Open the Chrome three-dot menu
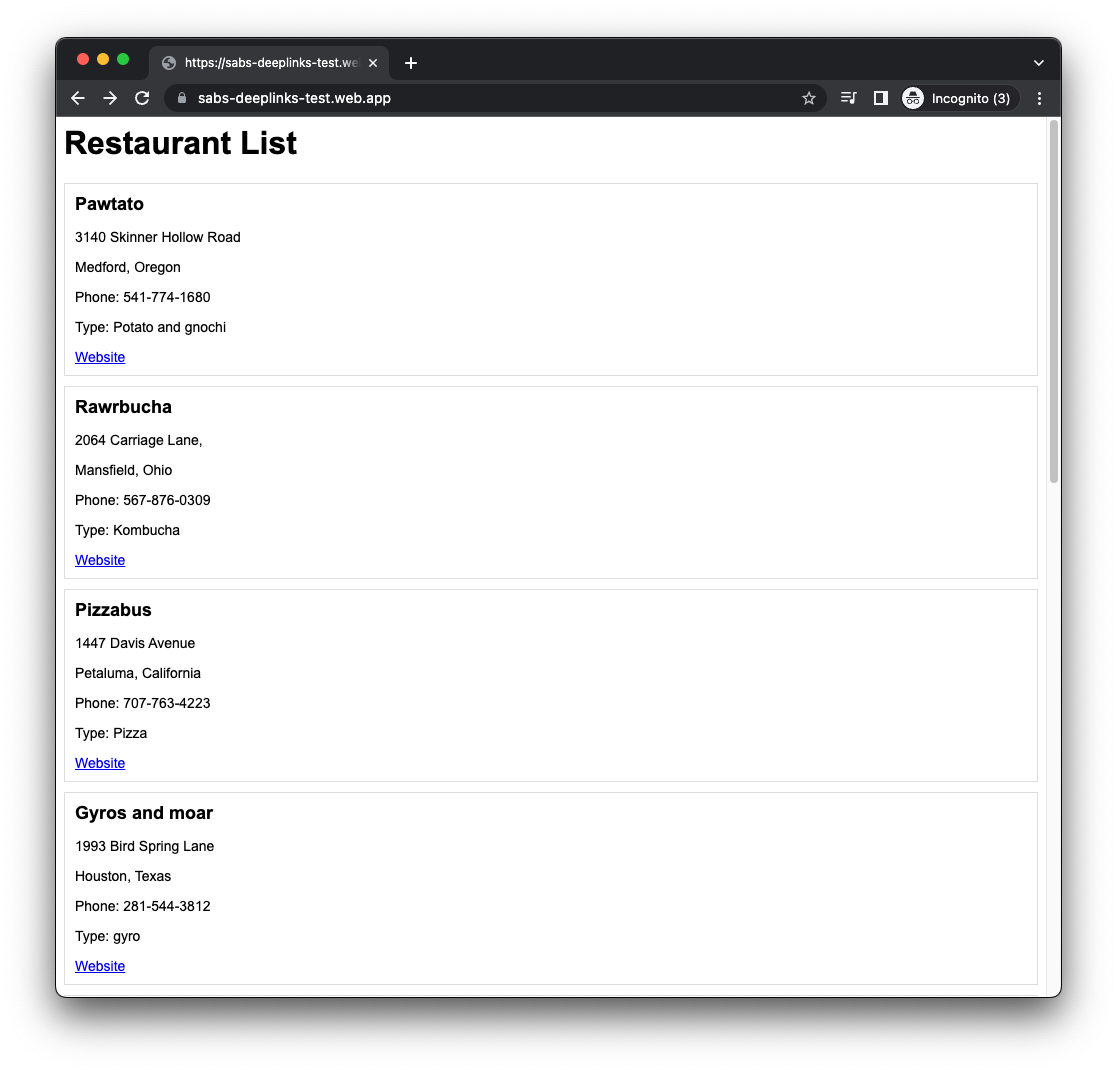 (1039, 98)
